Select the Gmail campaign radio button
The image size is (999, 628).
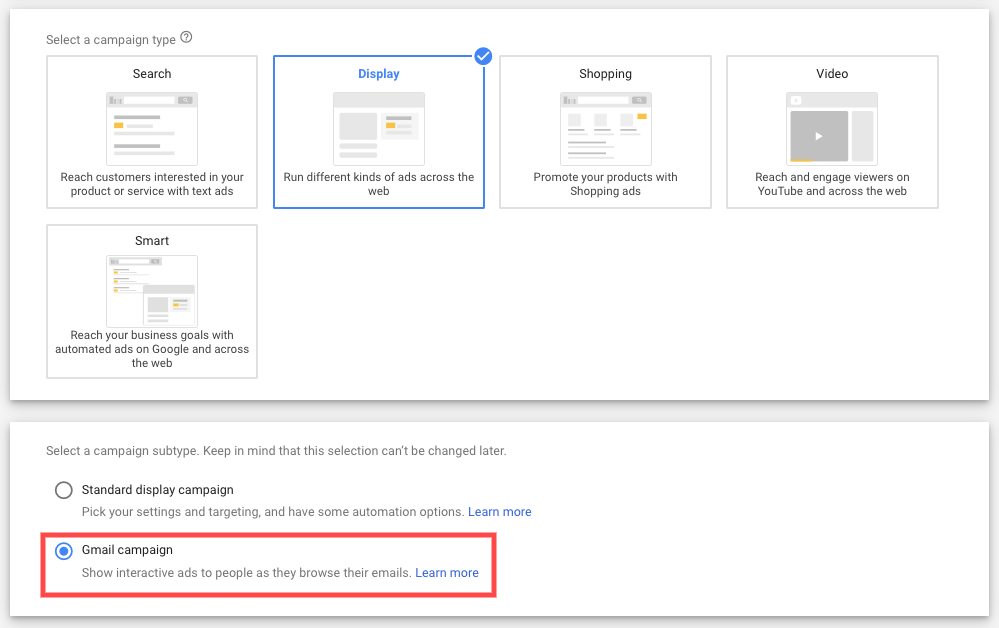[x=64, y=550]
